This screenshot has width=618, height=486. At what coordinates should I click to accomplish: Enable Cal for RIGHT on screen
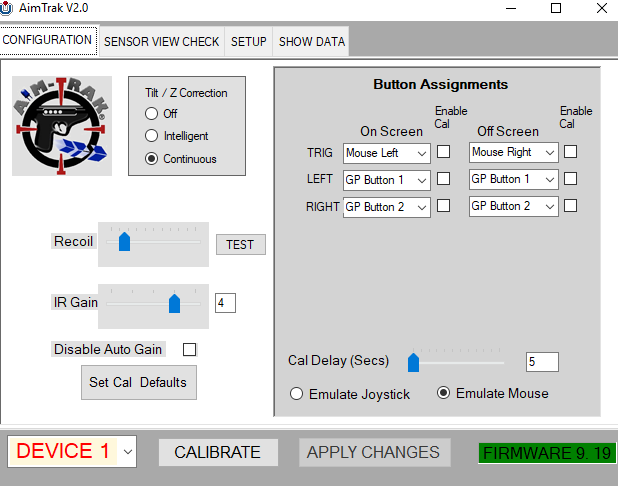[x=443, y=205]
